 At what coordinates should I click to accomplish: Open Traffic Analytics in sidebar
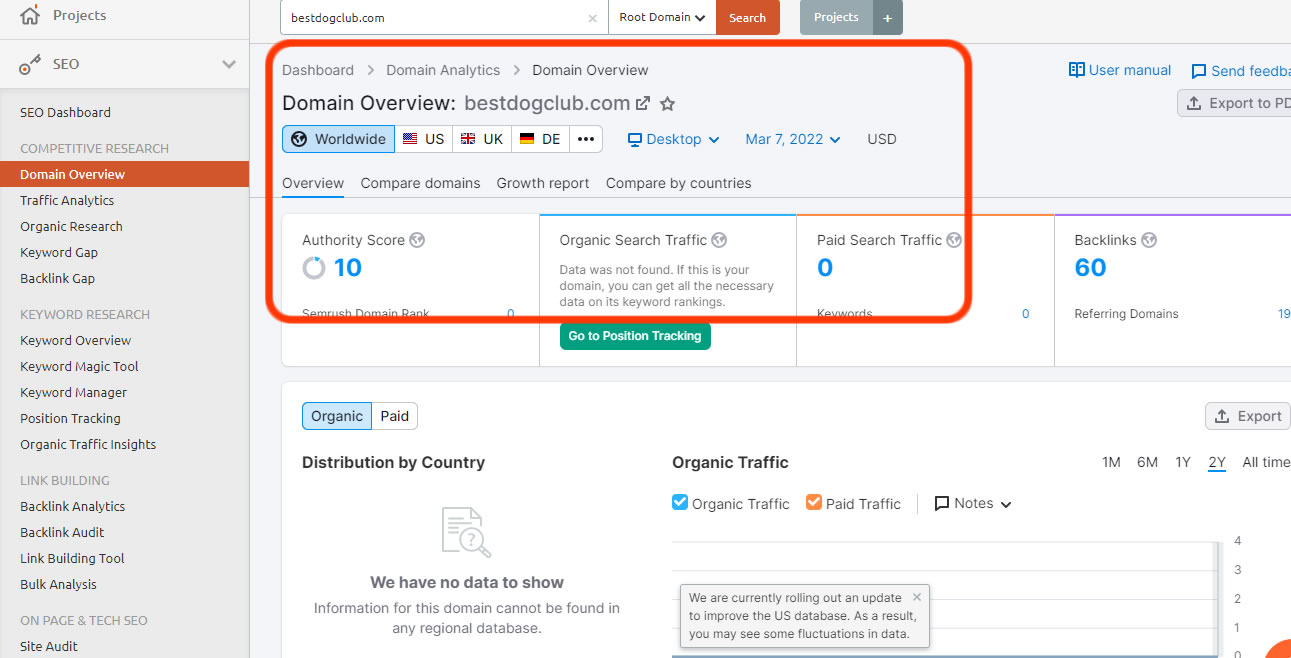point(67,201)
